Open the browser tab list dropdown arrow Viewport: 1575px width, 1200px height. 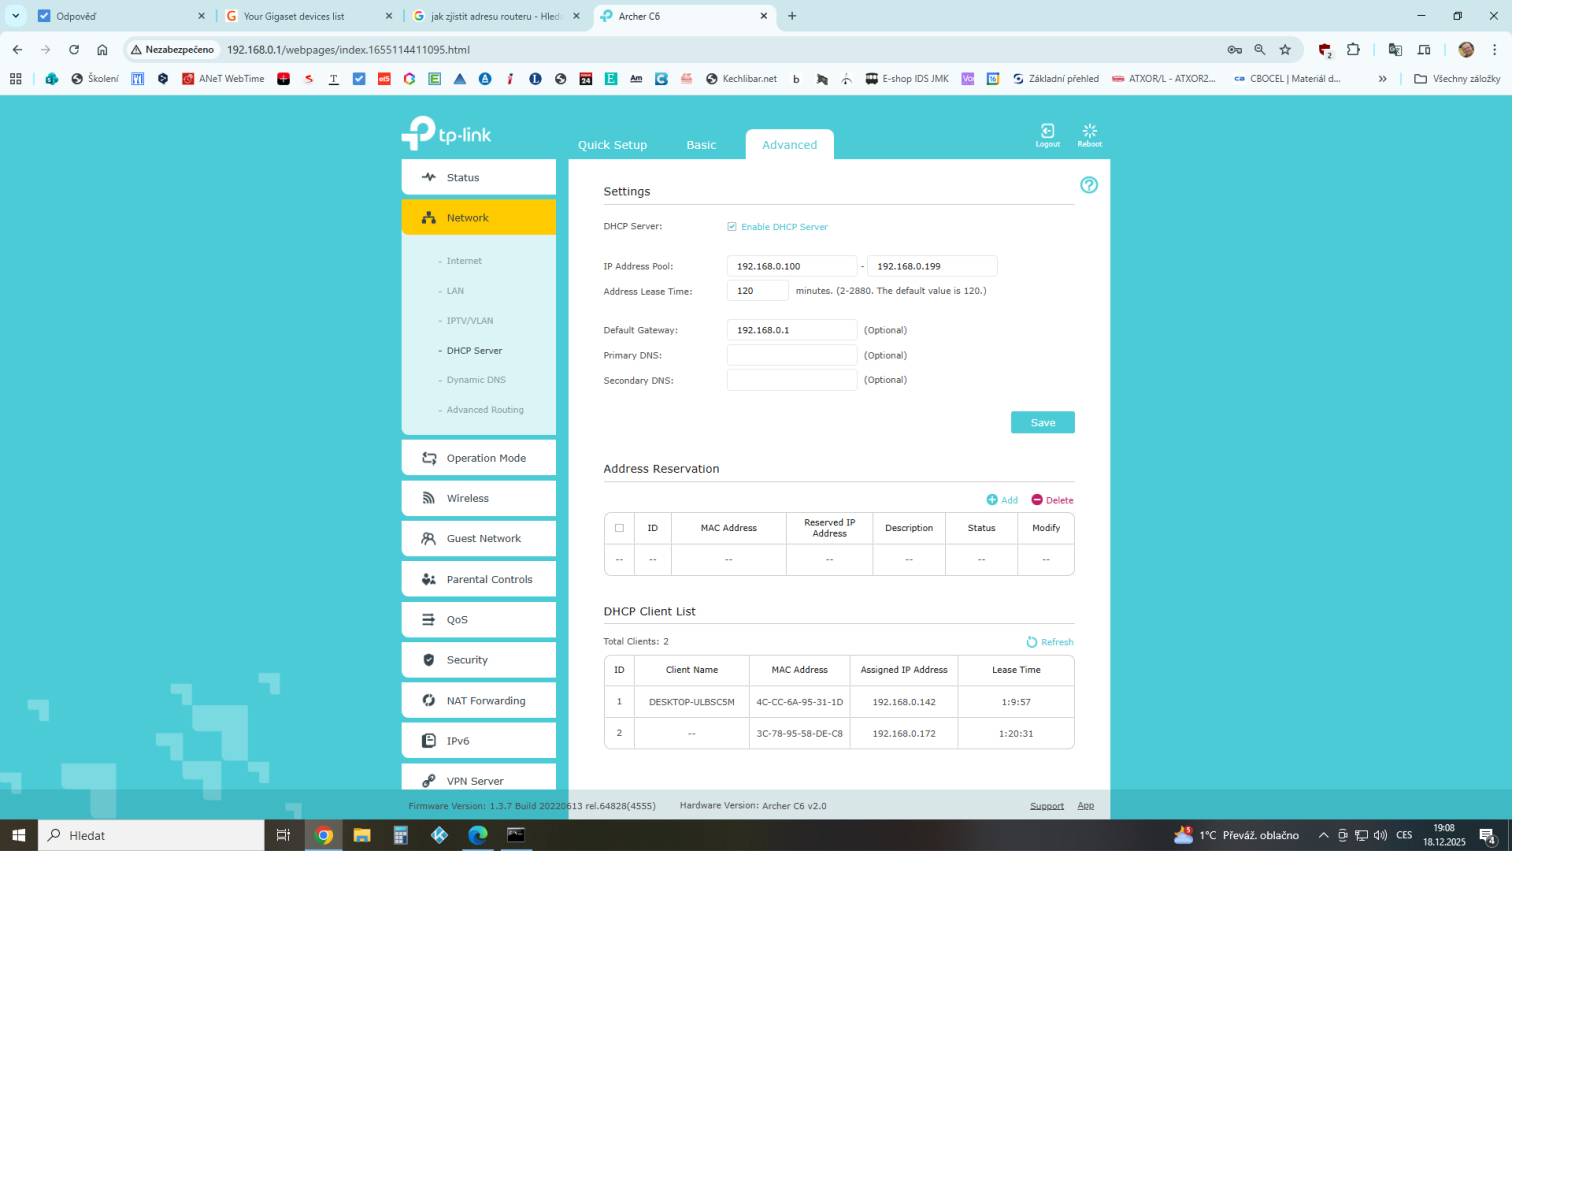[x=16, y=16]
